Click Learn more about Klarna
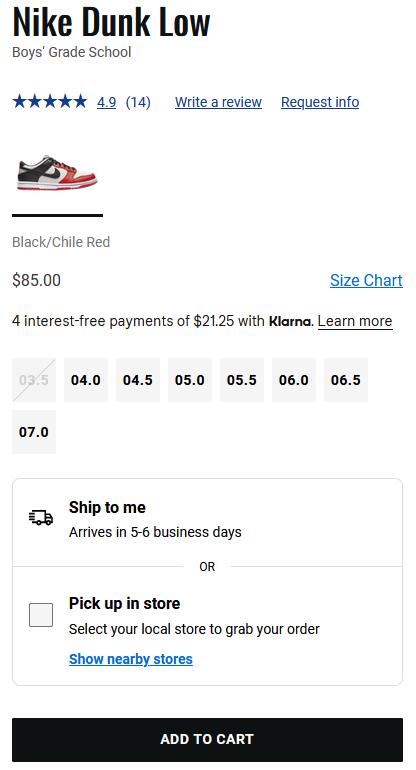This screenshot has height=770, width=416. click(355, 321)
